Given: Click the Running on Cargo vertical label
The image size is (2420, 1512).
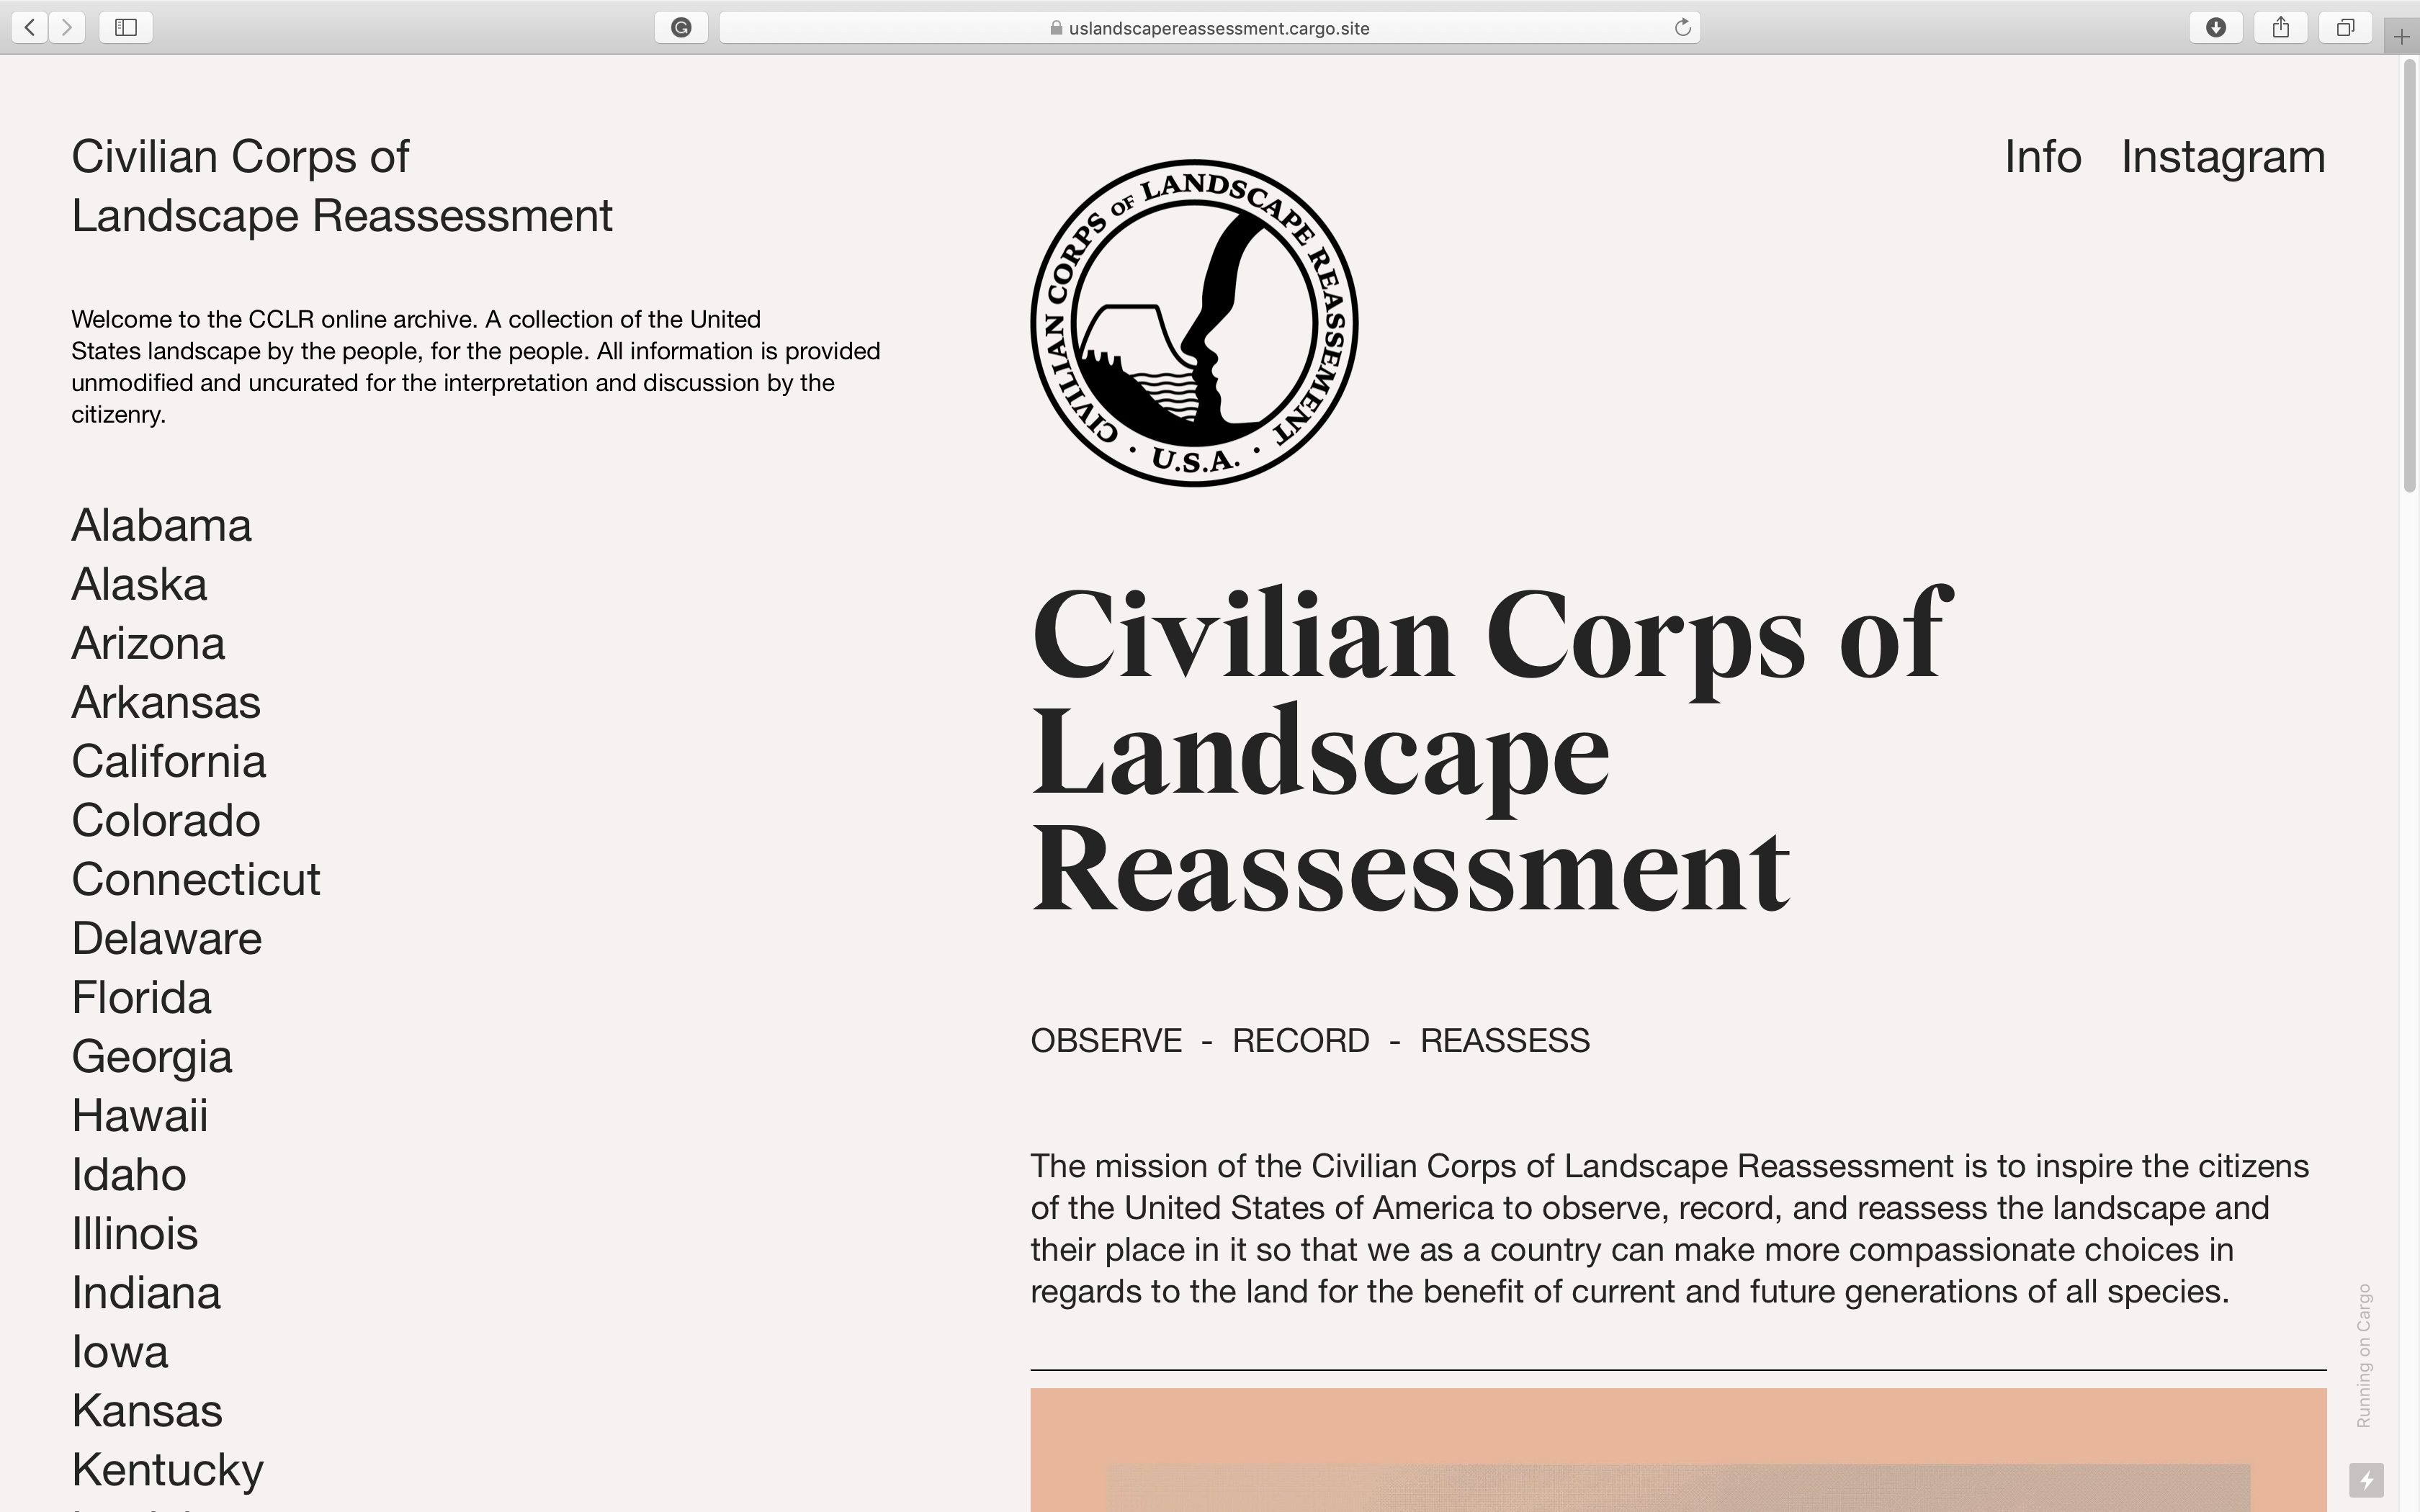Looking at the screenshot, I should (x=2364, y=1356).
